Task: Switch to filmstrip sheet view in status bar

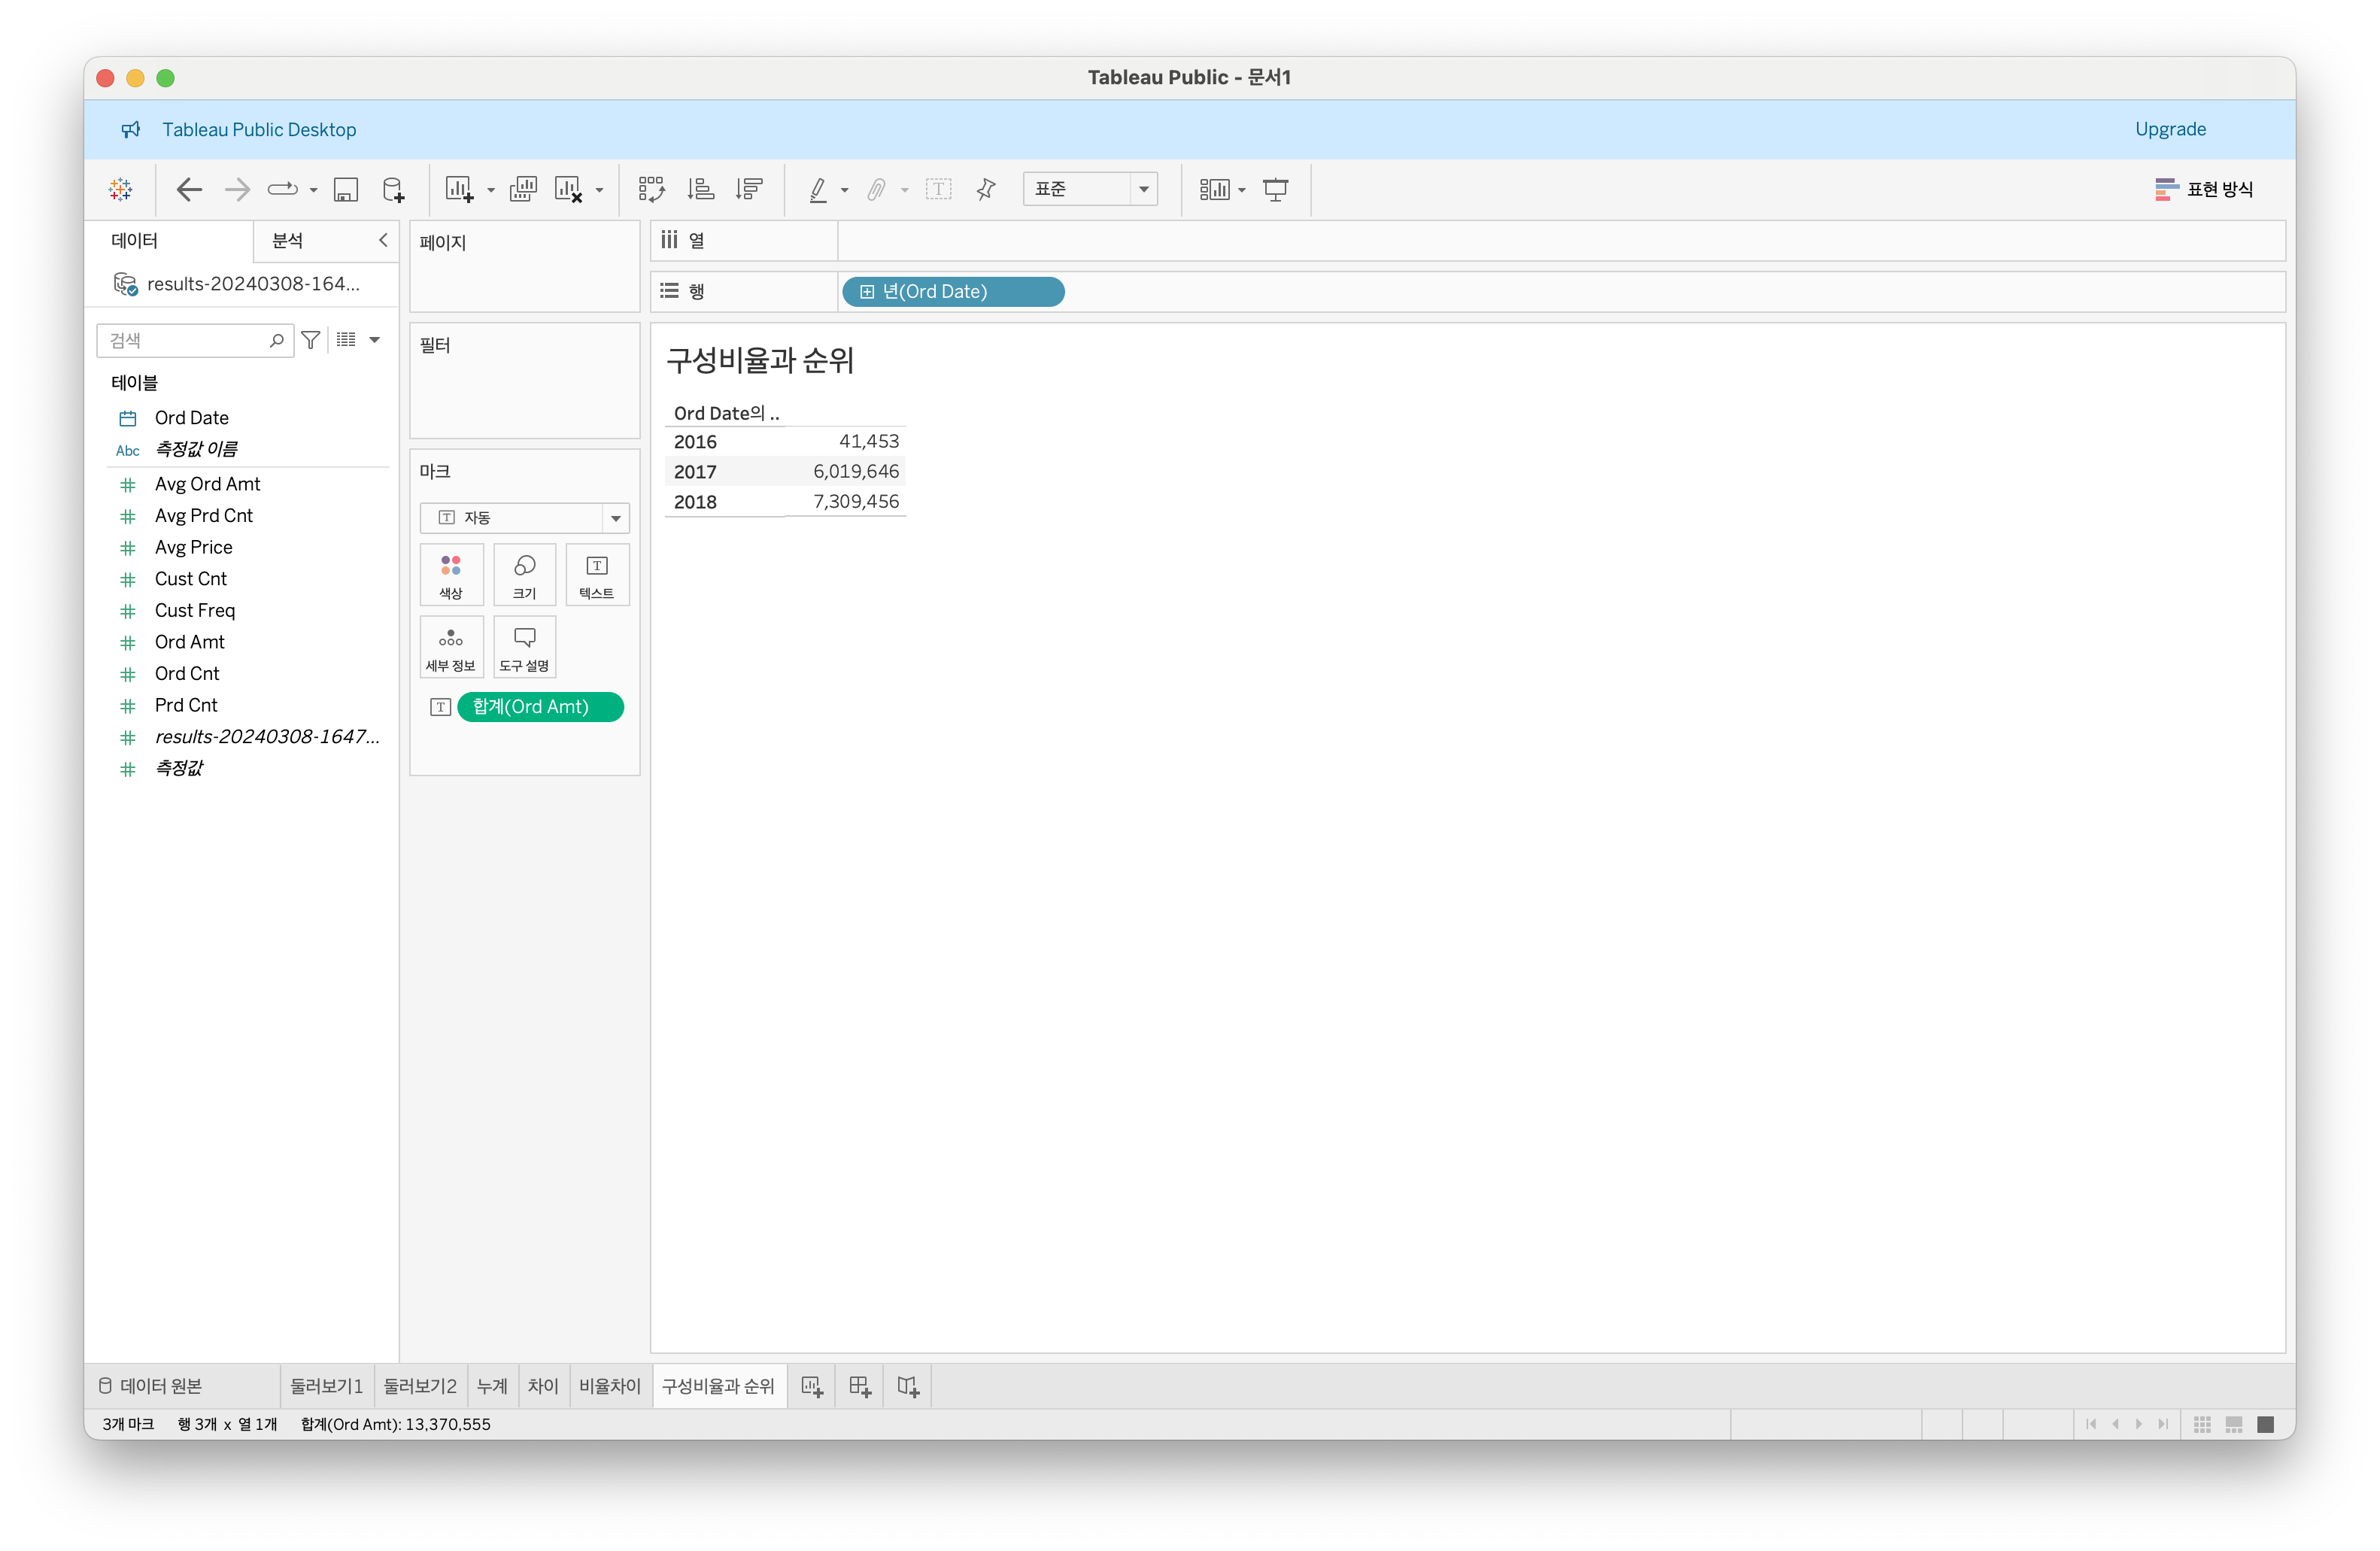Action: pos(2234,1424)
